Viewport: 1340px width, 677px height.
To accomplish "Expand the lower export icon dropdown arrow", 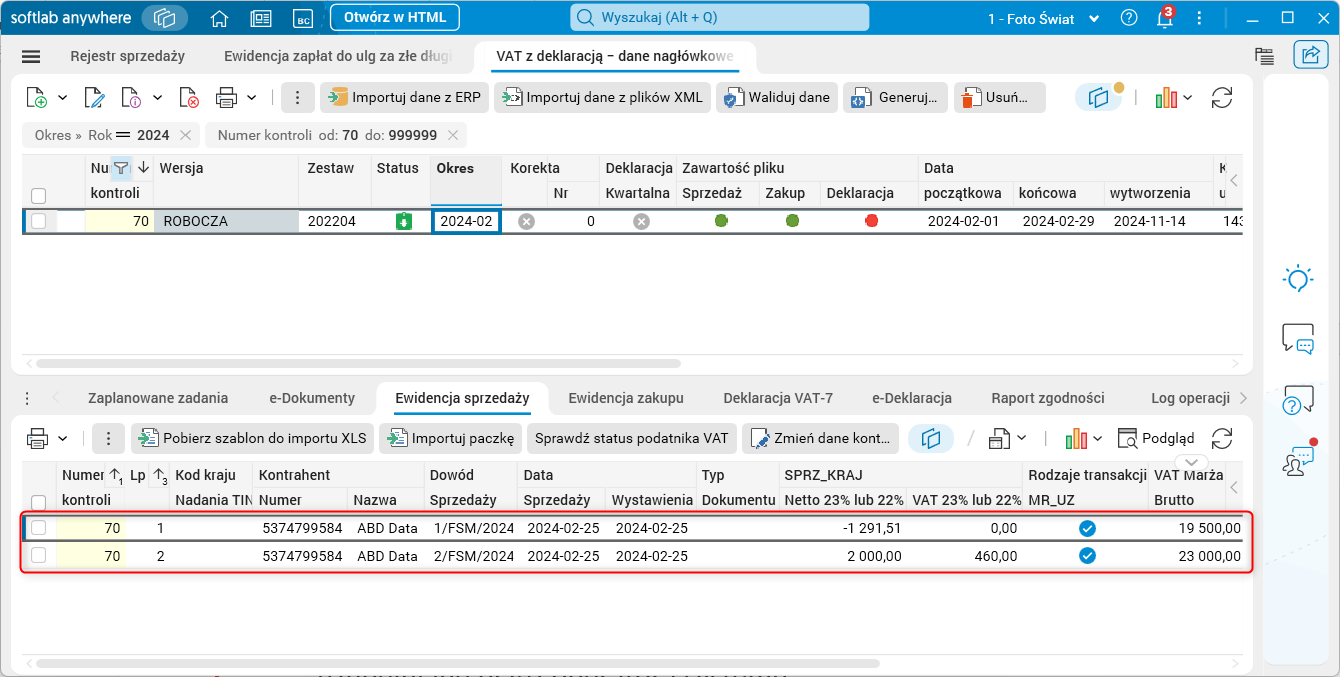I will tap(1021, 438).
